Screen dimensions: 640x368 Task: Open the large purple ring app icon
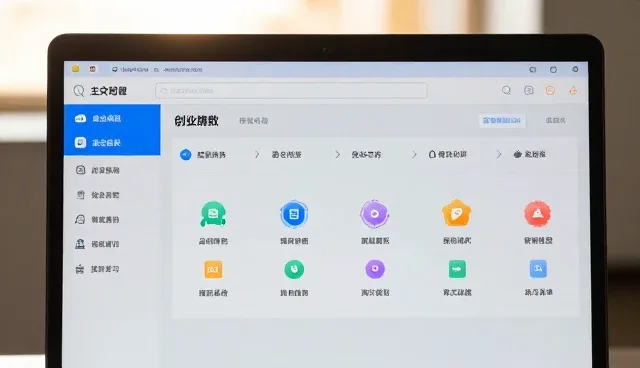pos(375,214)
